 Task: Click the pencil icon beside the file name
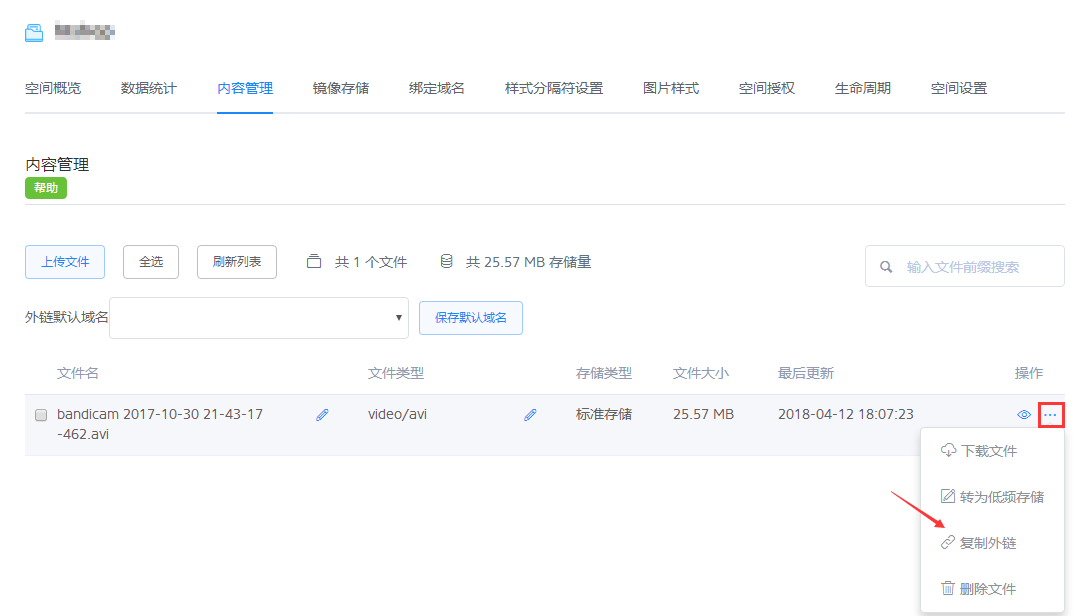[x=322, y=415]
